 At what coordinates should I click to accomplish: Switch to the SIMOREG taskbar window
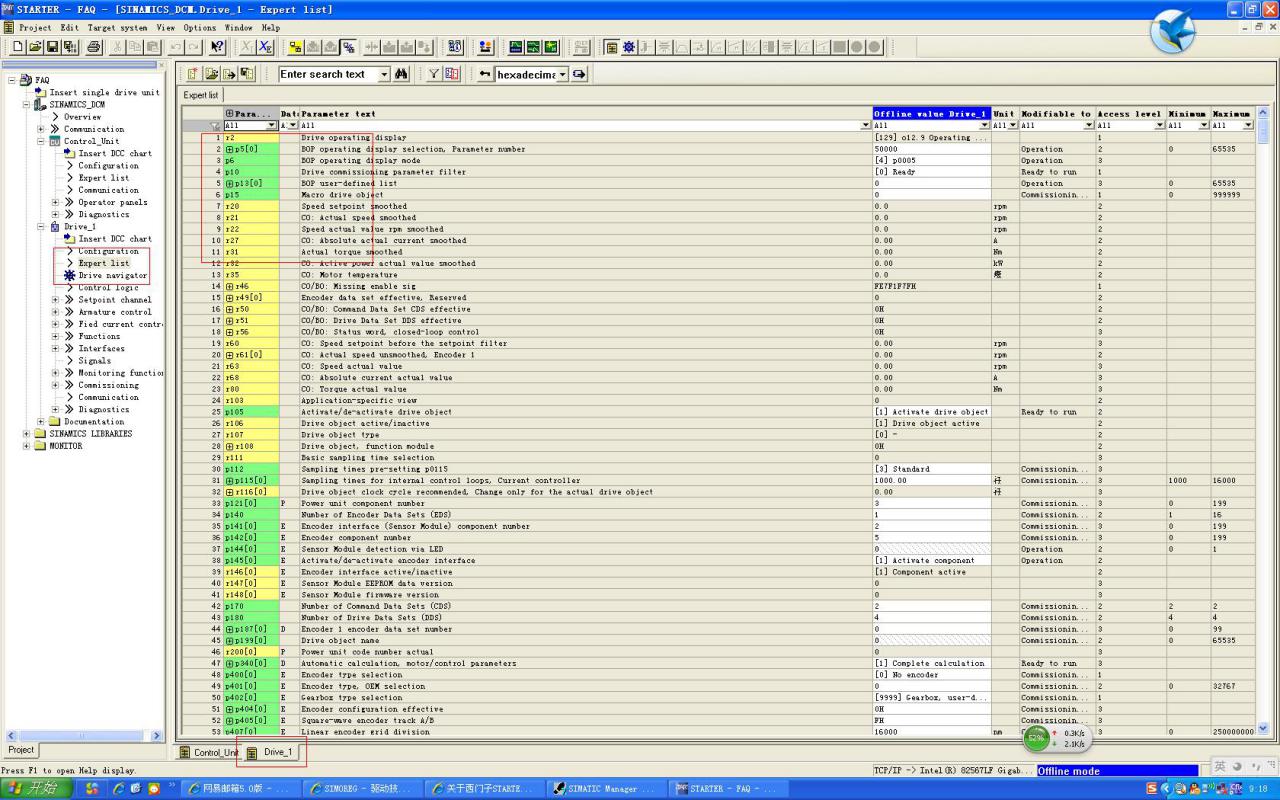pyautogui.click(x=362, y=789)
